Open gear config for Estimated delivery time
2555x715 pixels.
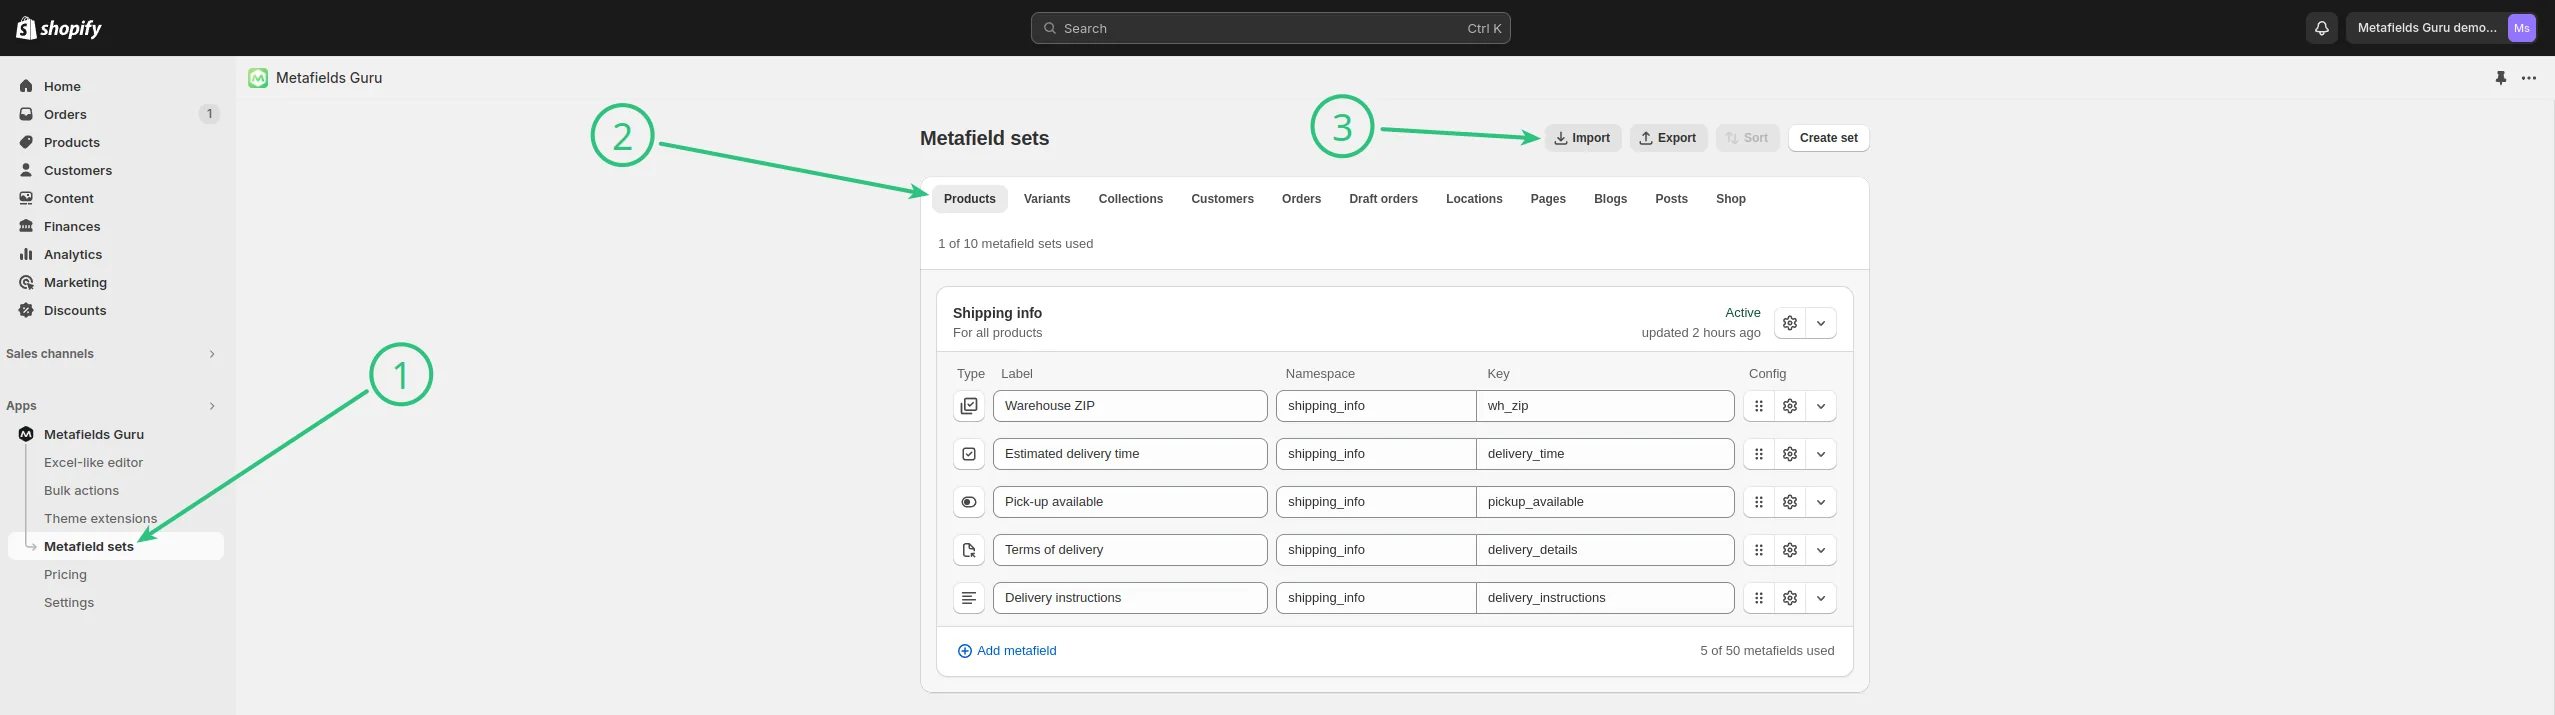click(1790, 454)
